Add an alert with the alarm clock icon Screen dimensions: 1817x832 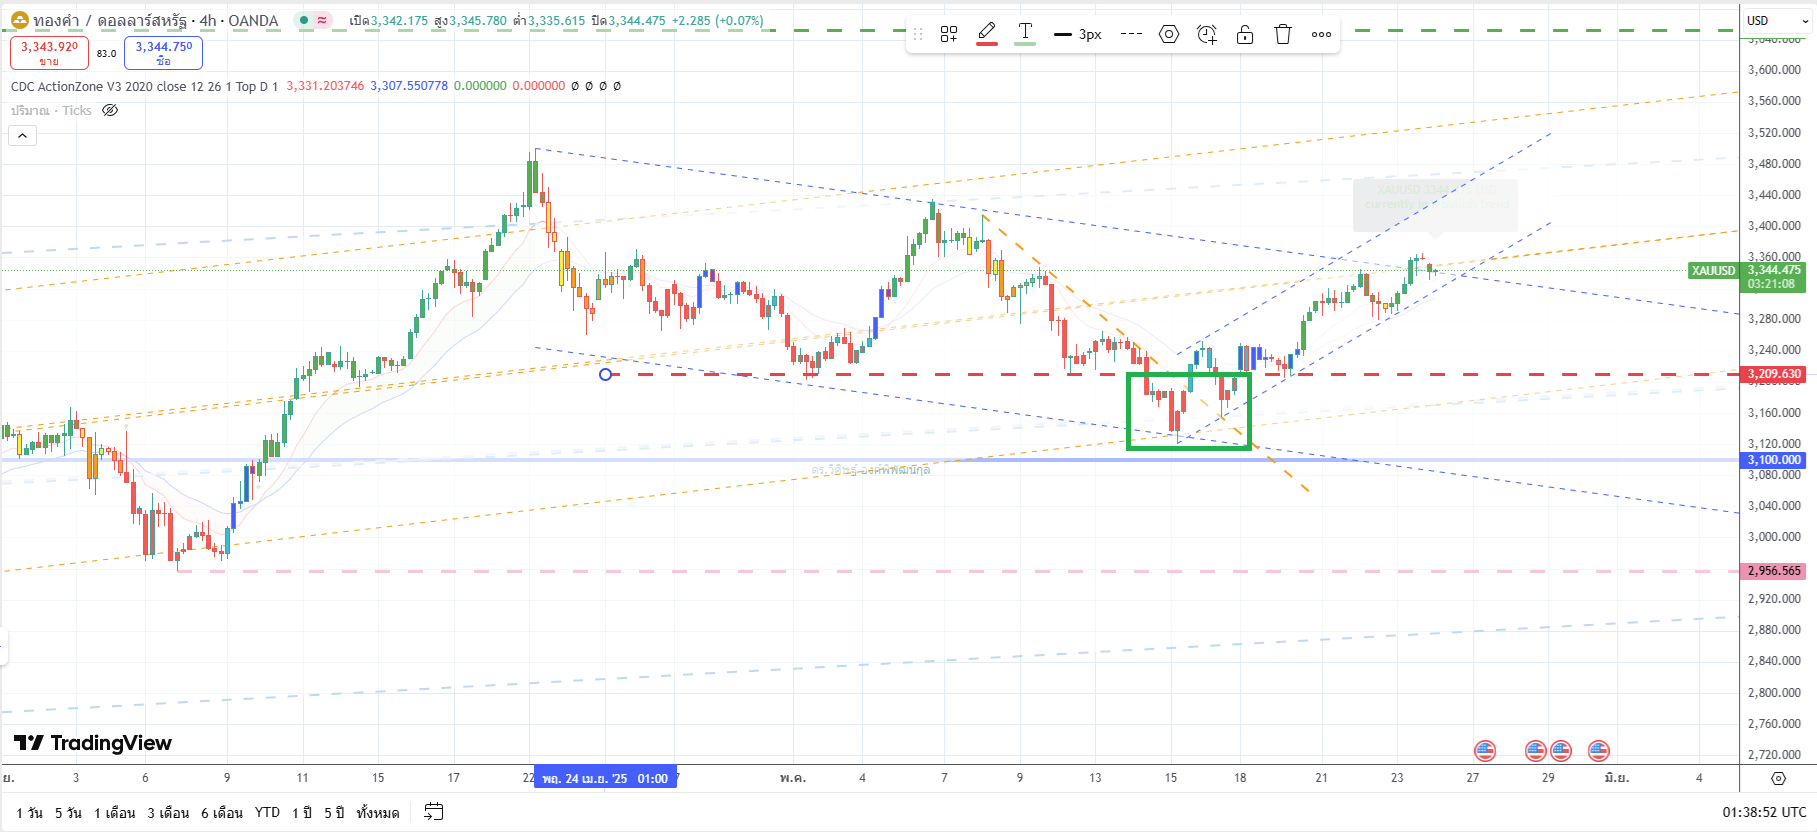[x=1207, y=34]
